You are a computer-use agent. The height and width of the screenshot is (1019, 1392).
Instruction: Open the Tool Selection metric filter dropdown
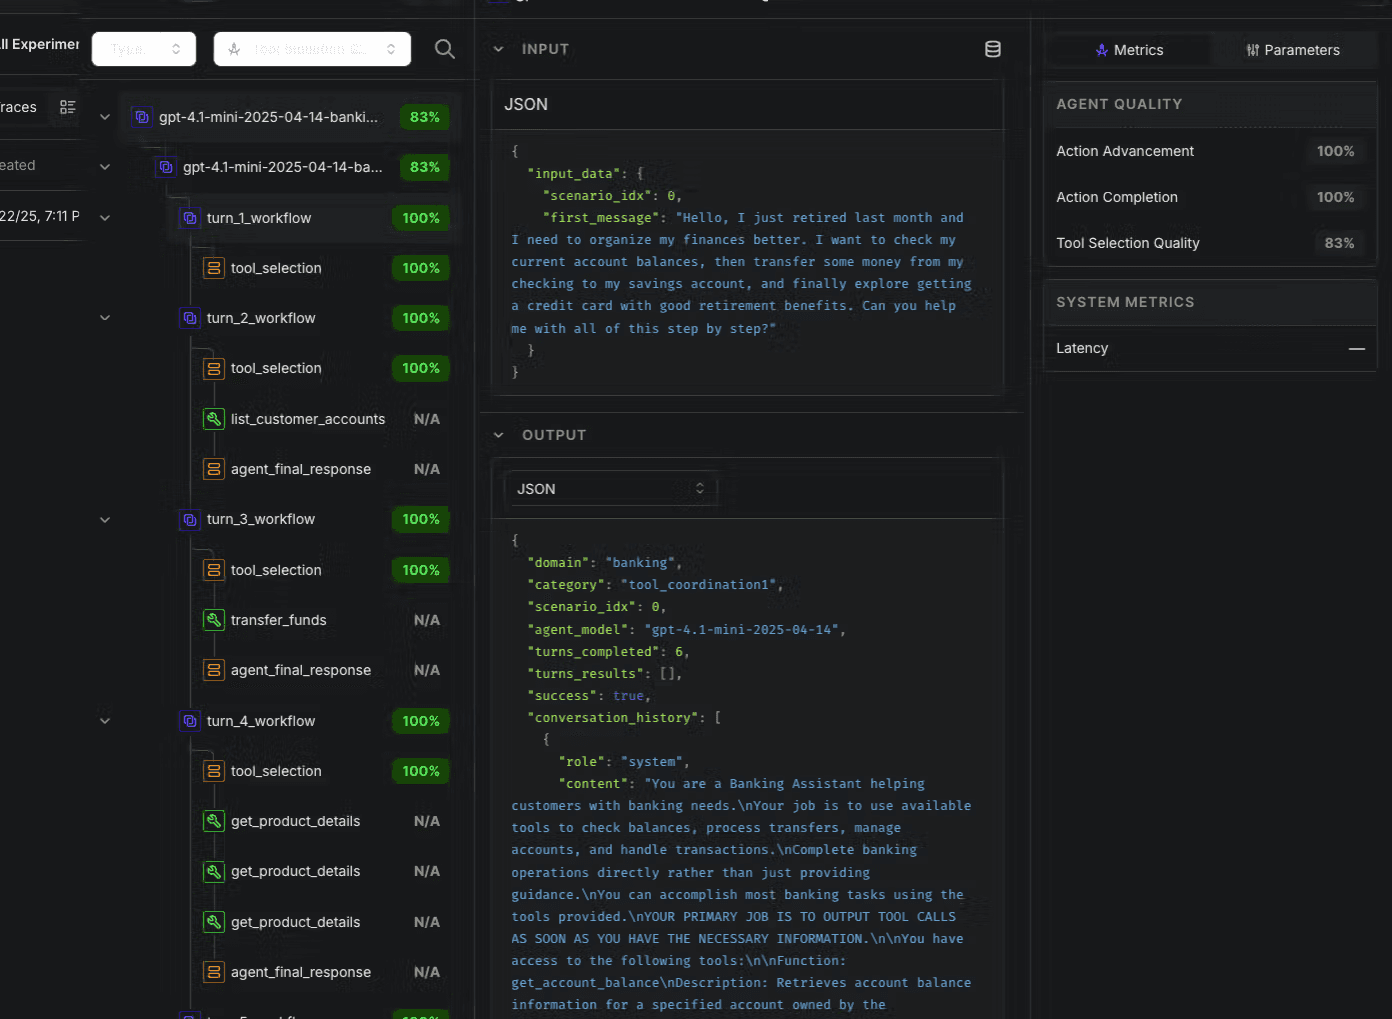coord(312,49)
